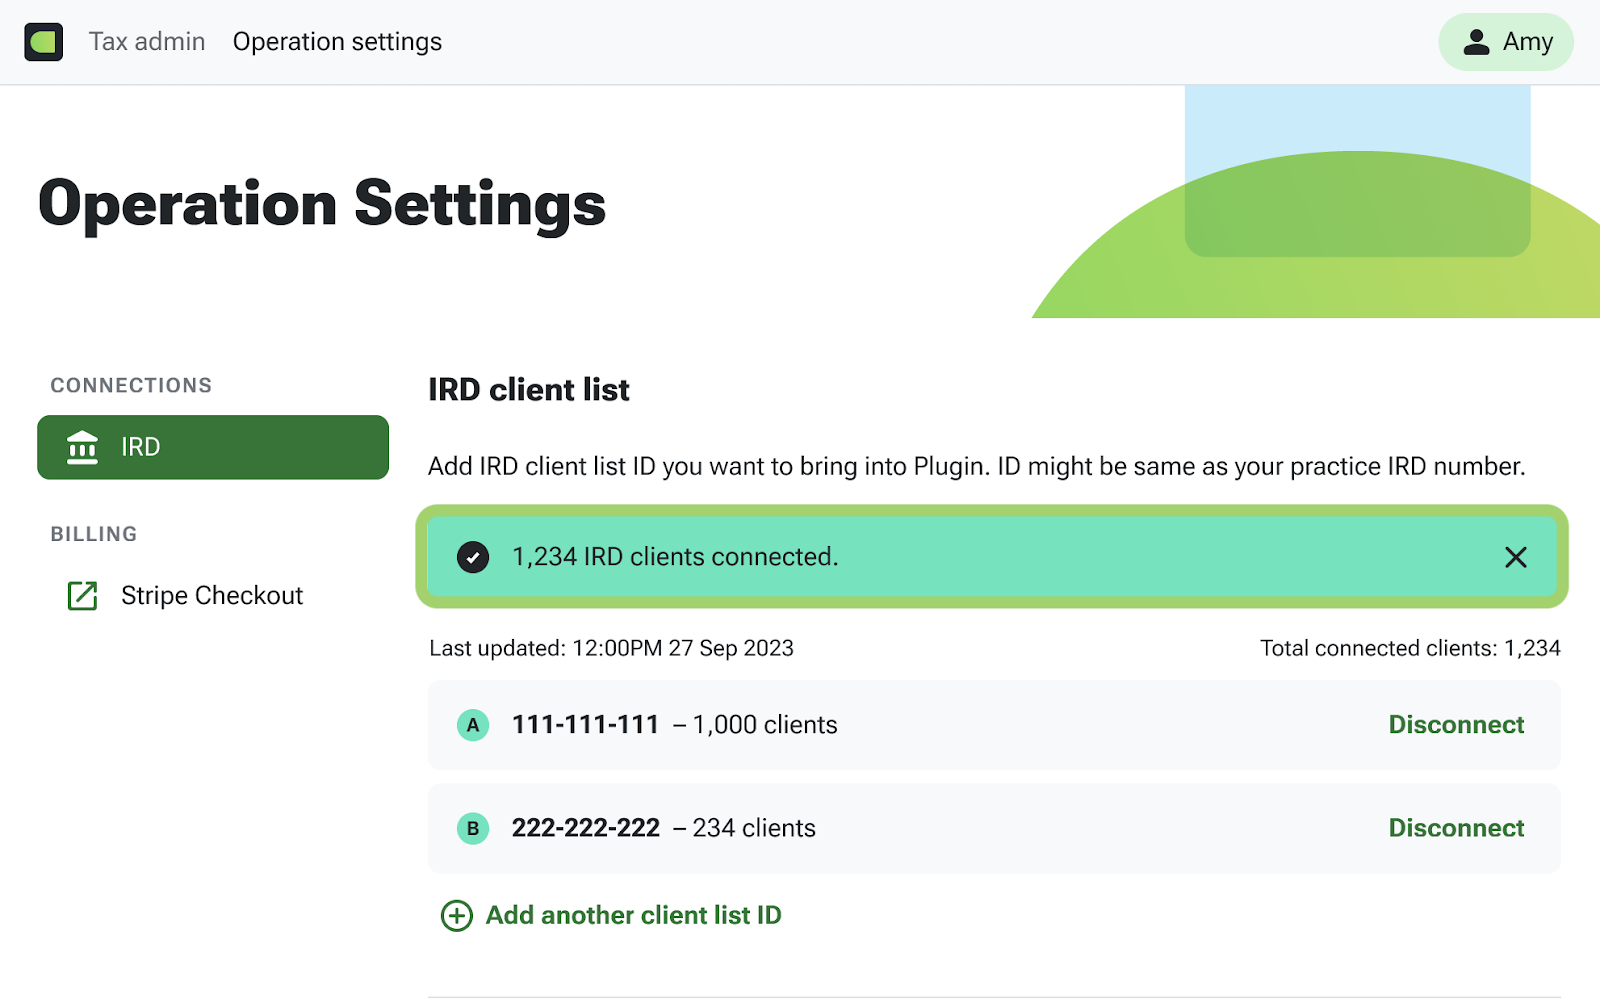Disconnect client list 222-222-222

point(1455,828)
